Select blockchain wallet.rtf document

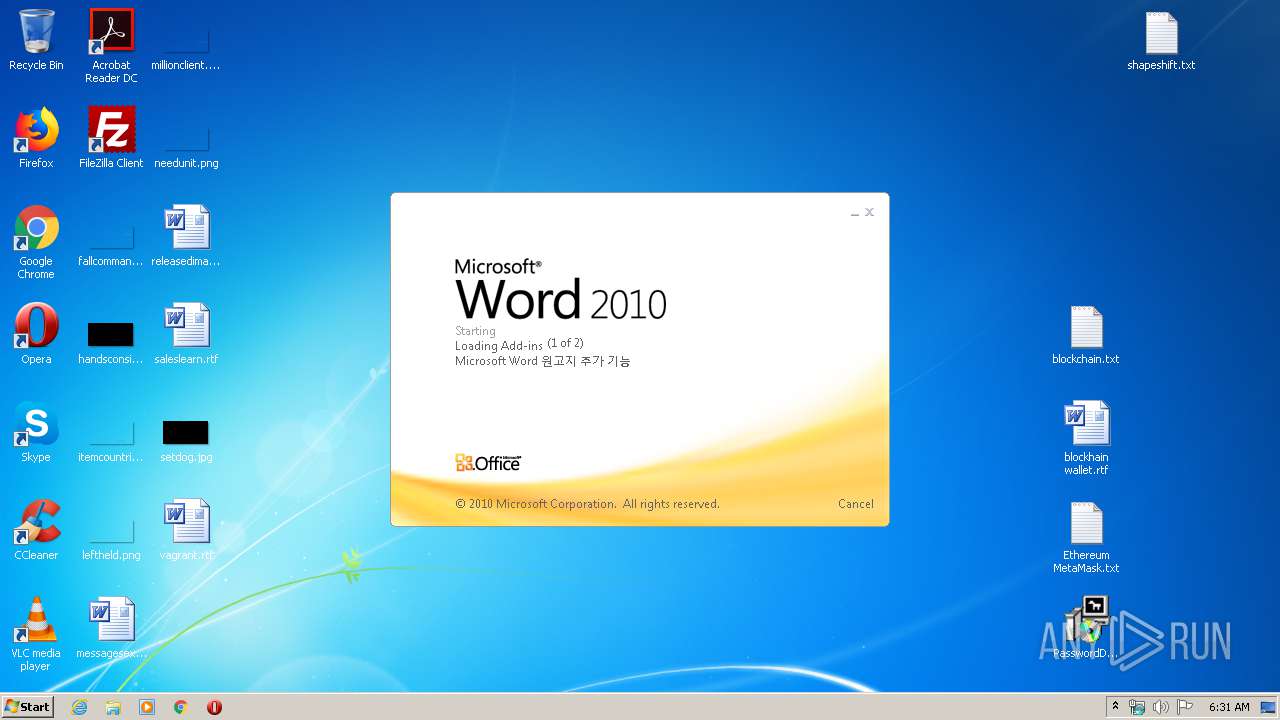[x=1086, y=438]
